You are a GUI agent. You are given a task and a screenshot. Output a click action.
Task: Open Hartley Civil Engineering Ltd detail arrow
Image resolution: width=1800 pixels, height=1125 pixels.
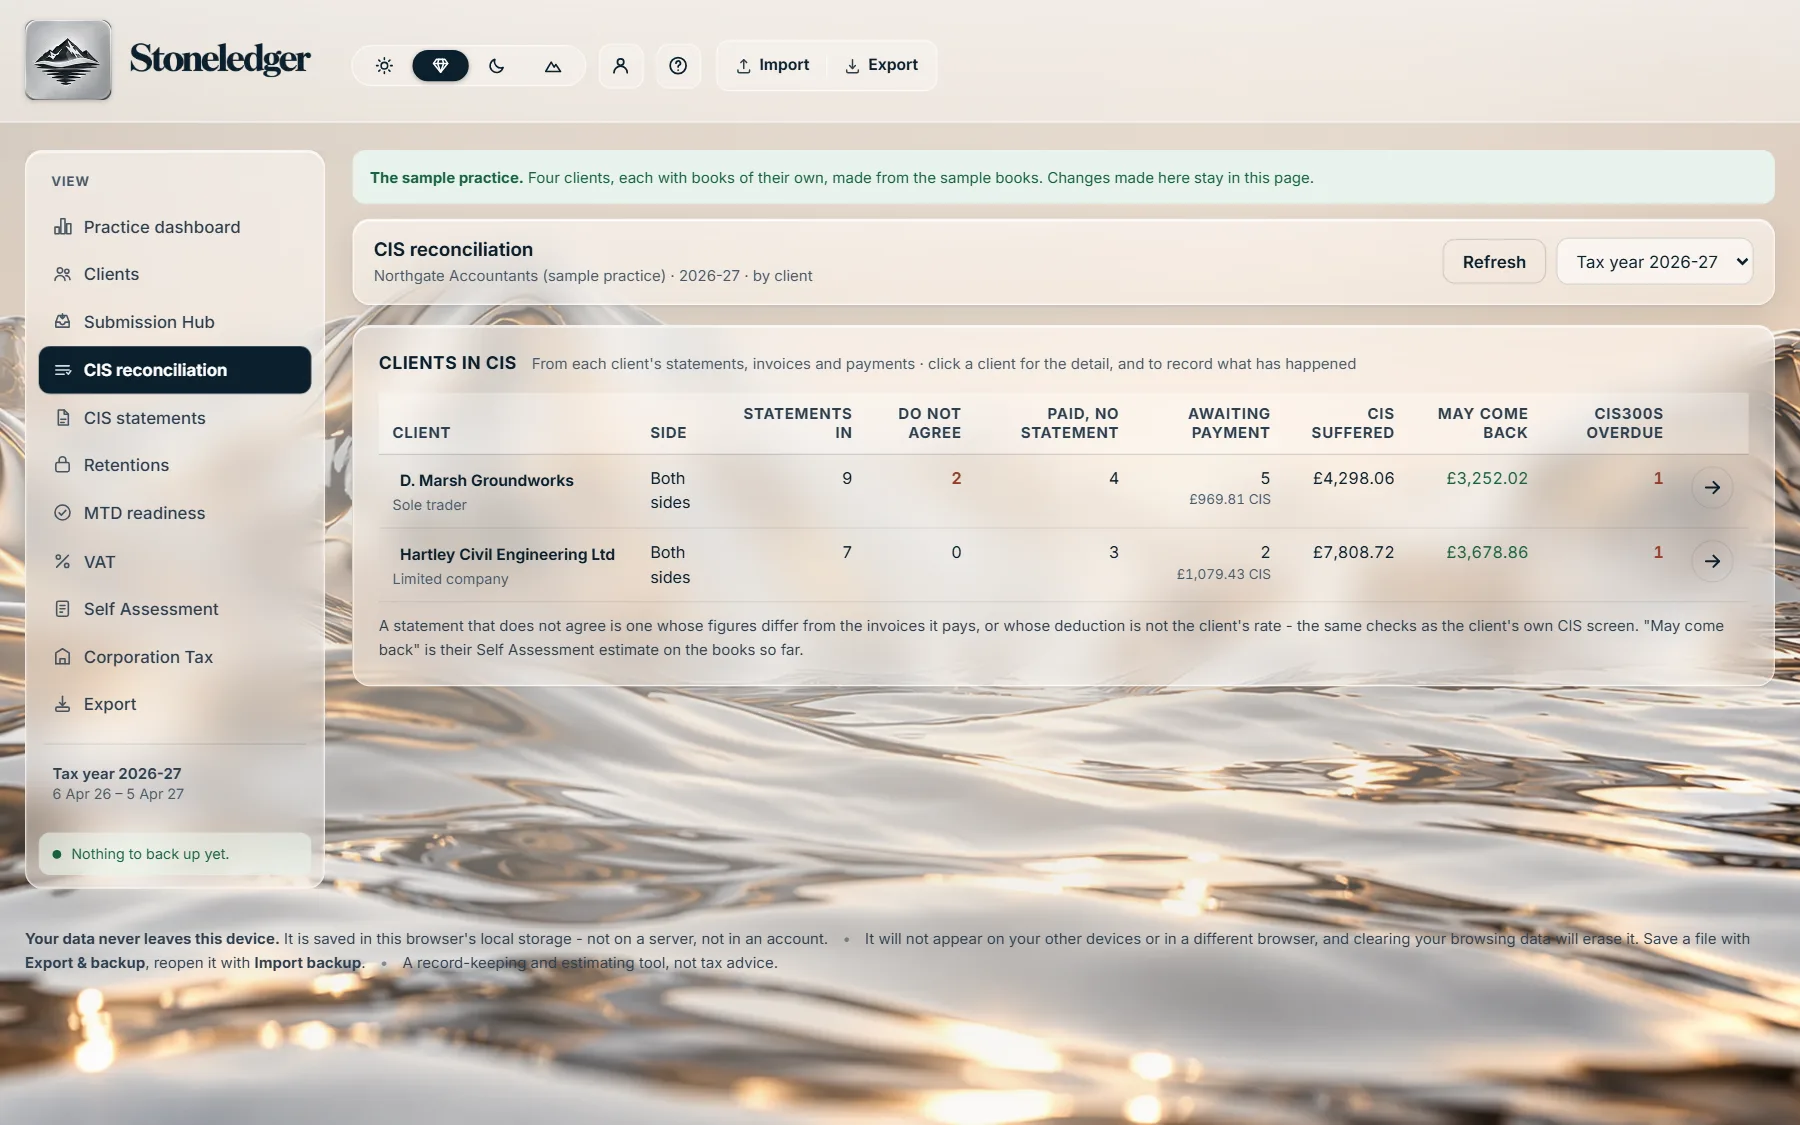tap(1712, 562)
